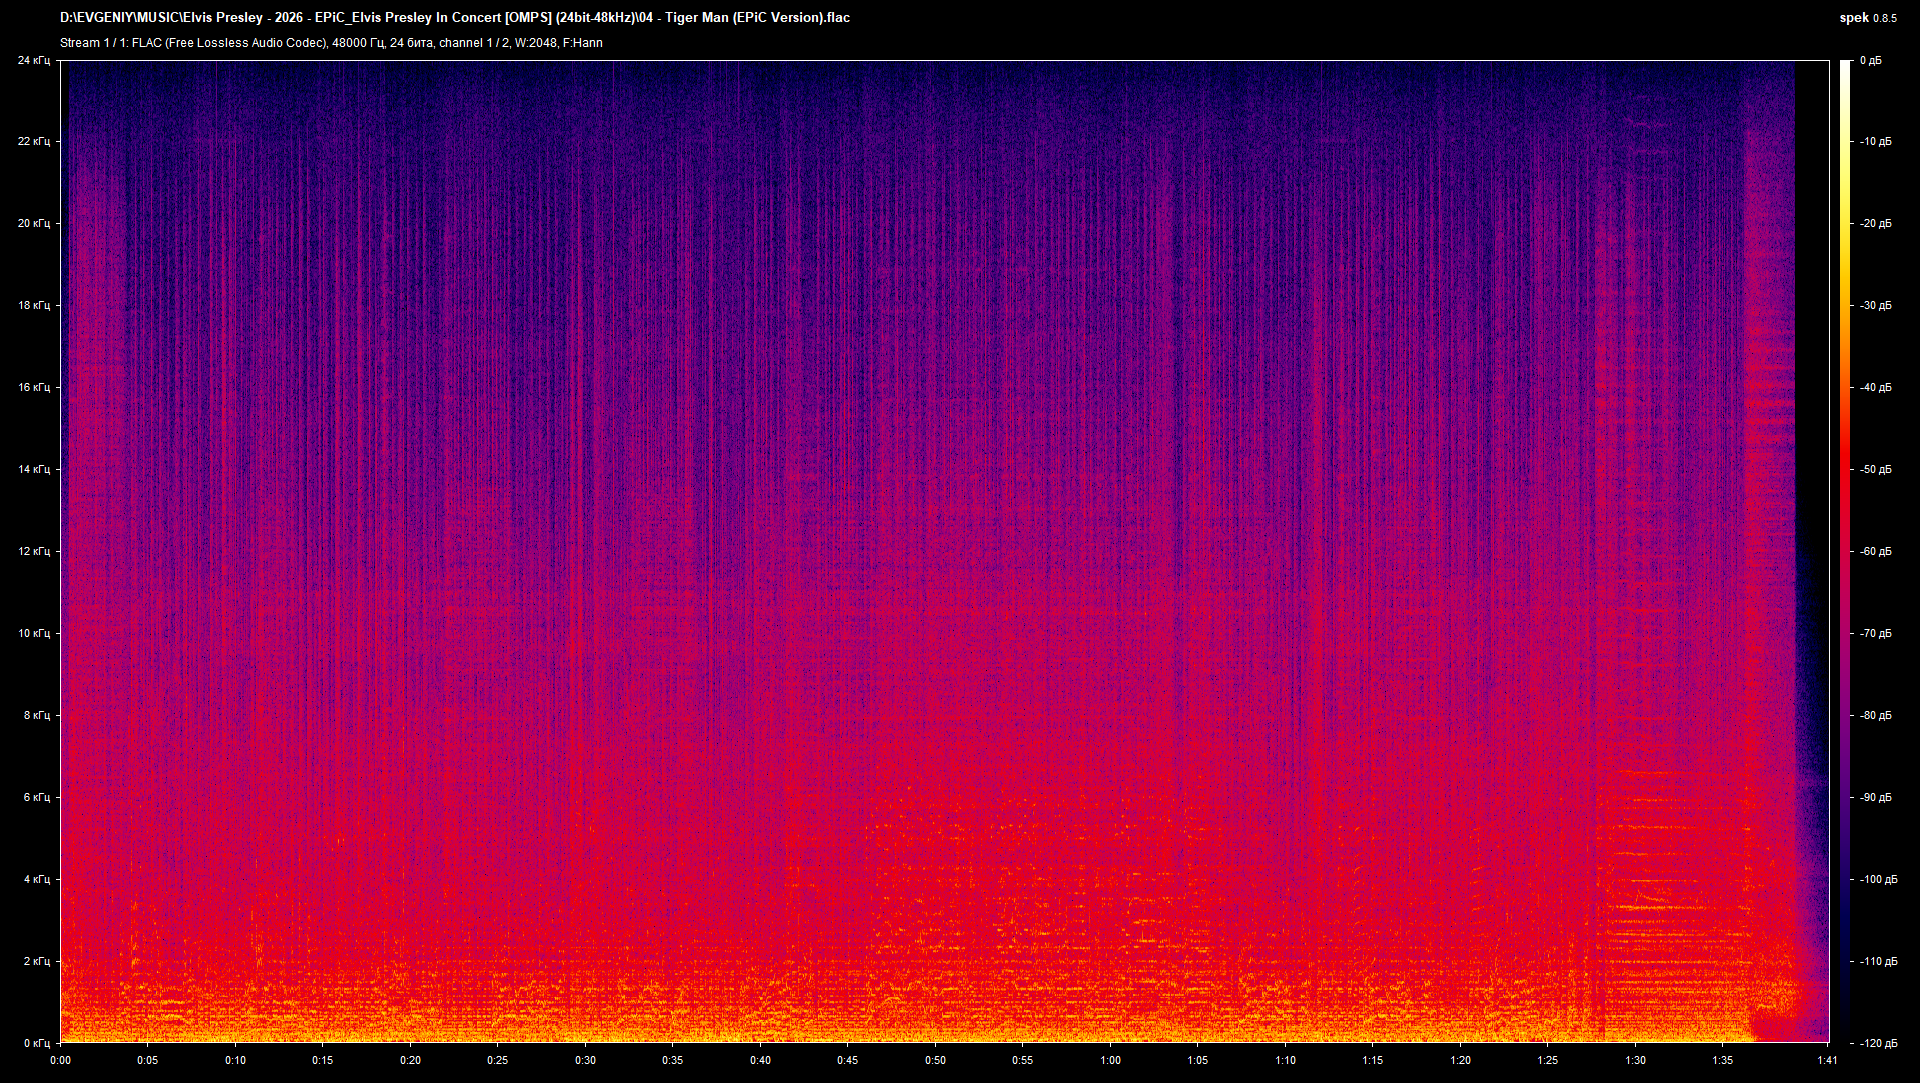1920x1083 pixels.
Task: Click the 2 кГц frequency axis label
Action: tap(37, 962)
